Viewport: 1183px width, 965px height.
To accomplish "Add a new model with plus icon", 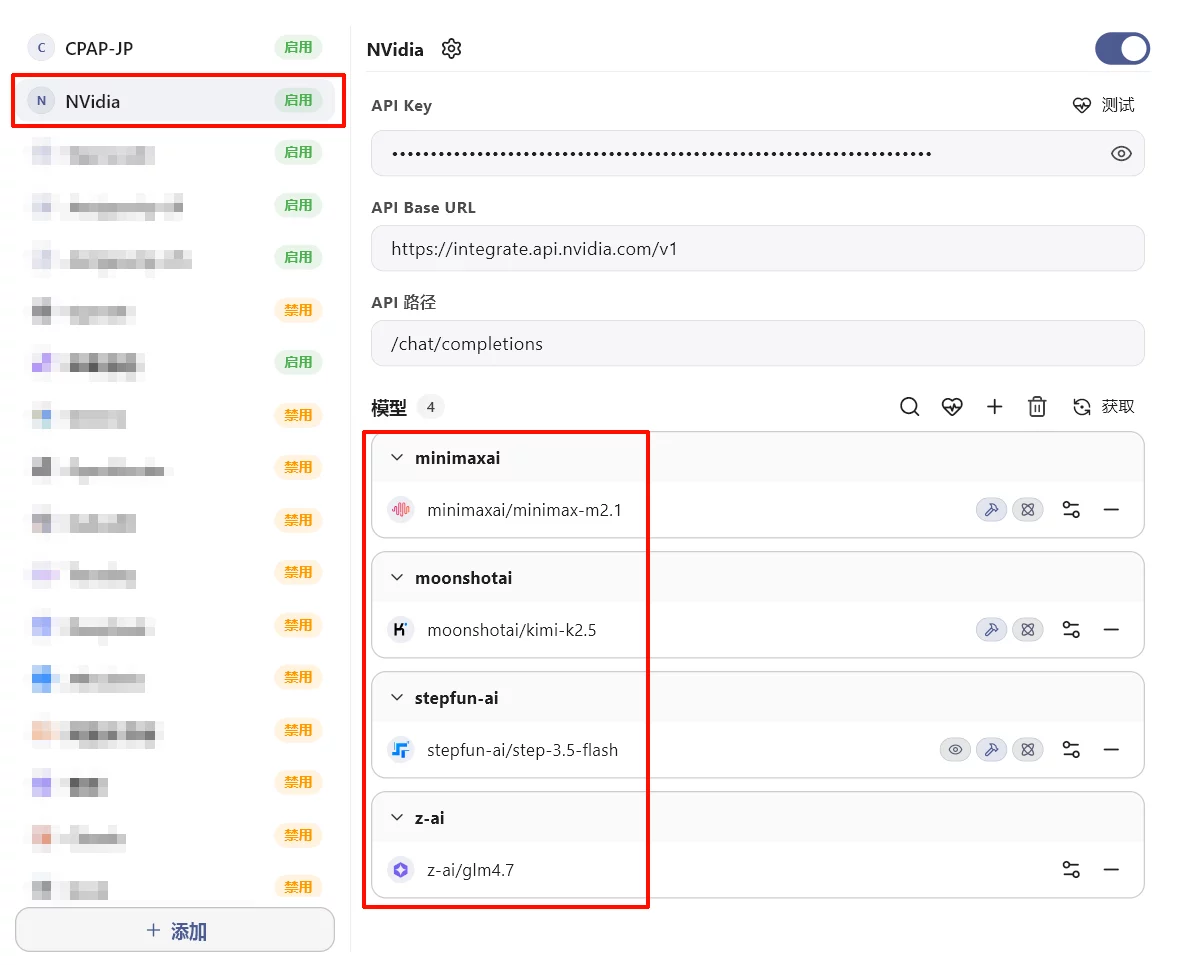I will [994, 407].
